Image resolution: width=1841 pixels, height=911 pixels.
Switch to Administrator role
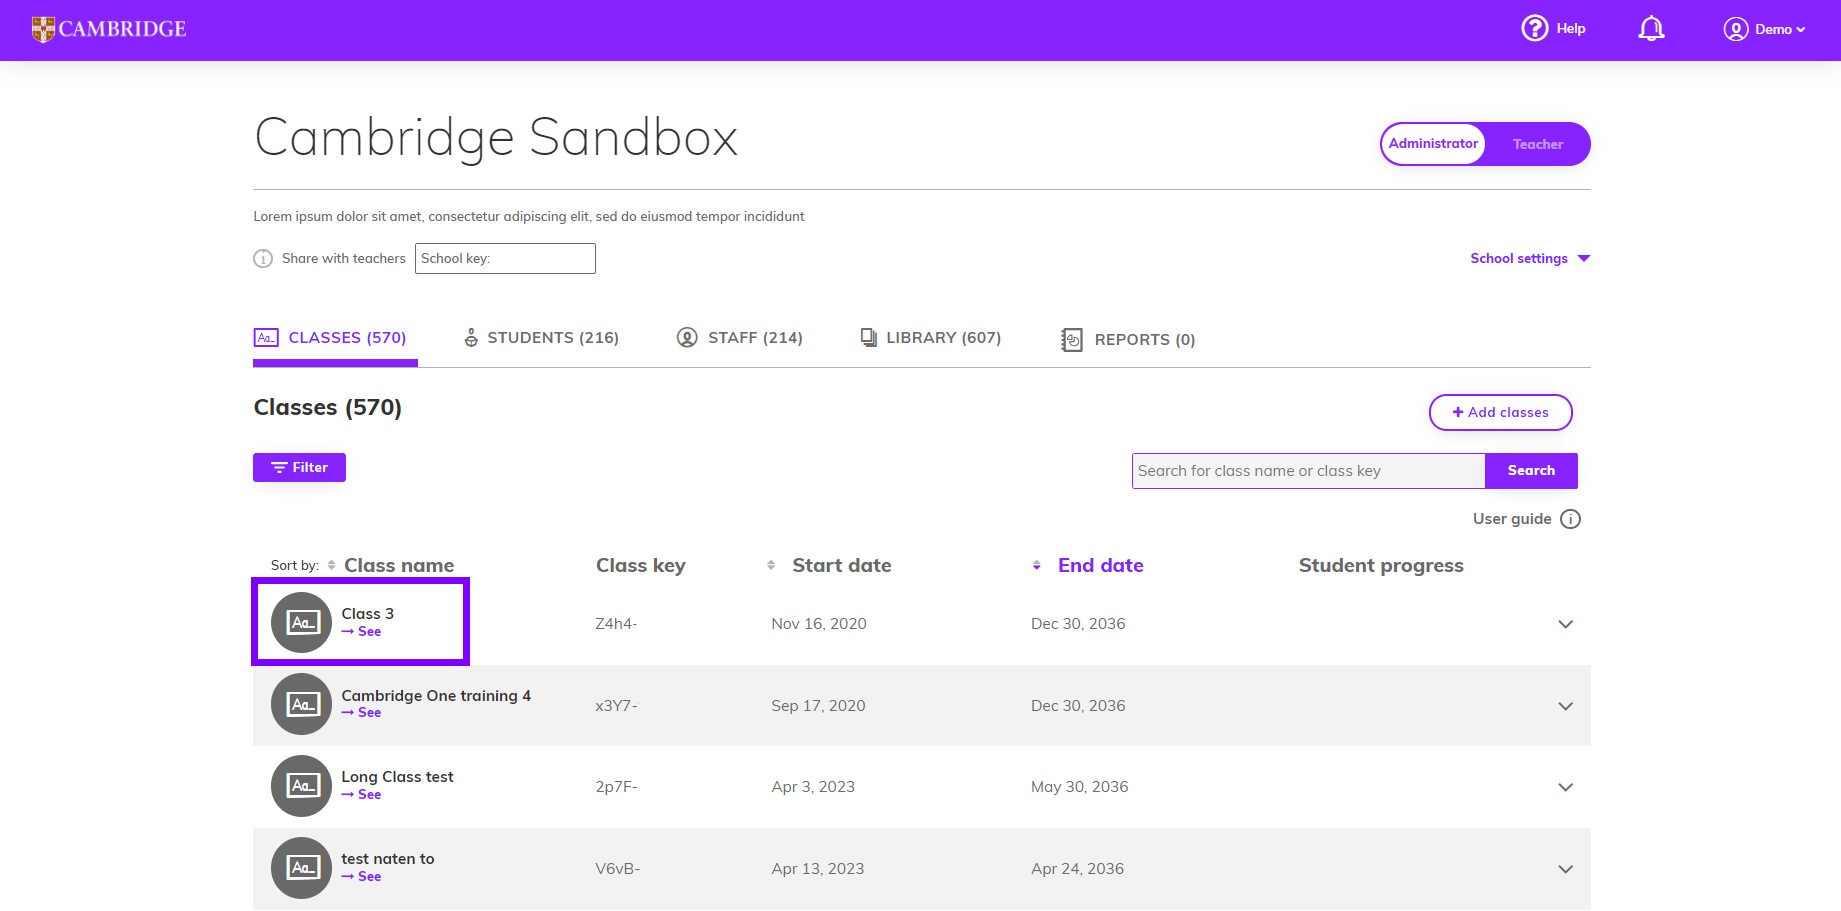click(1433, 144)
